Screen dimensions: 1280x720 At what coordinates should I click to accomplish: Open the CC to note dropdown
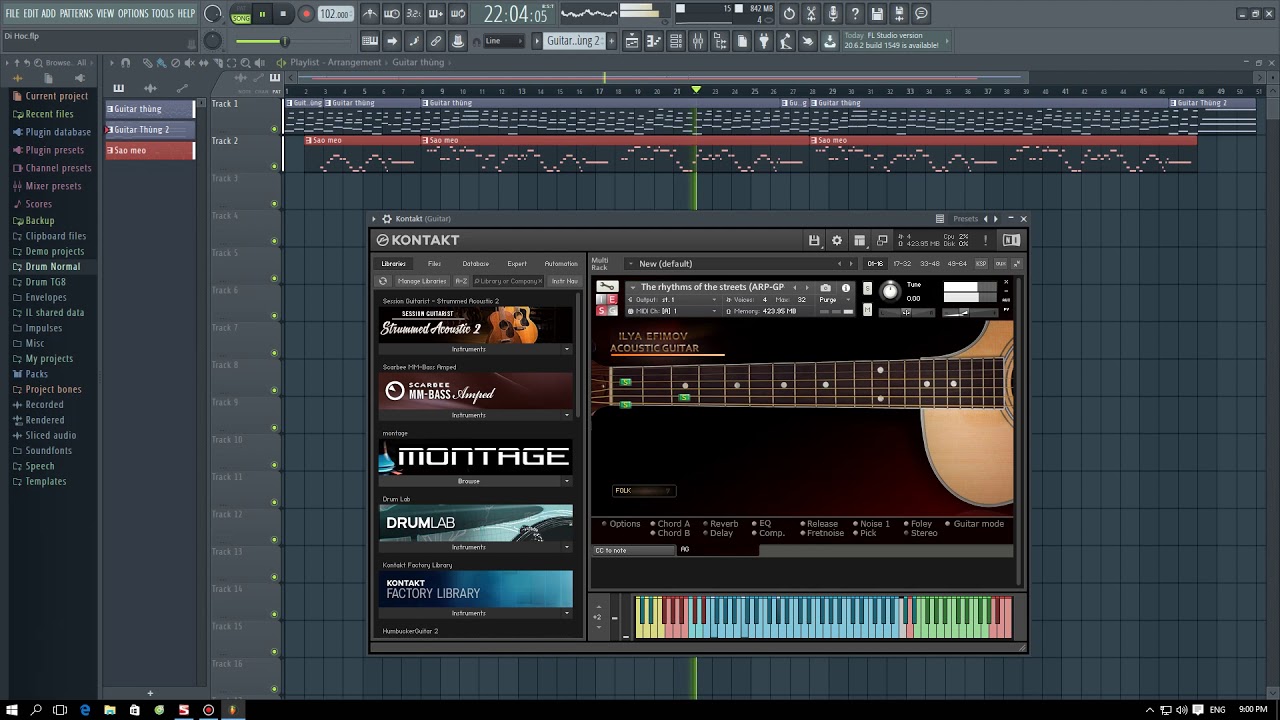click(x=635, y=550)
